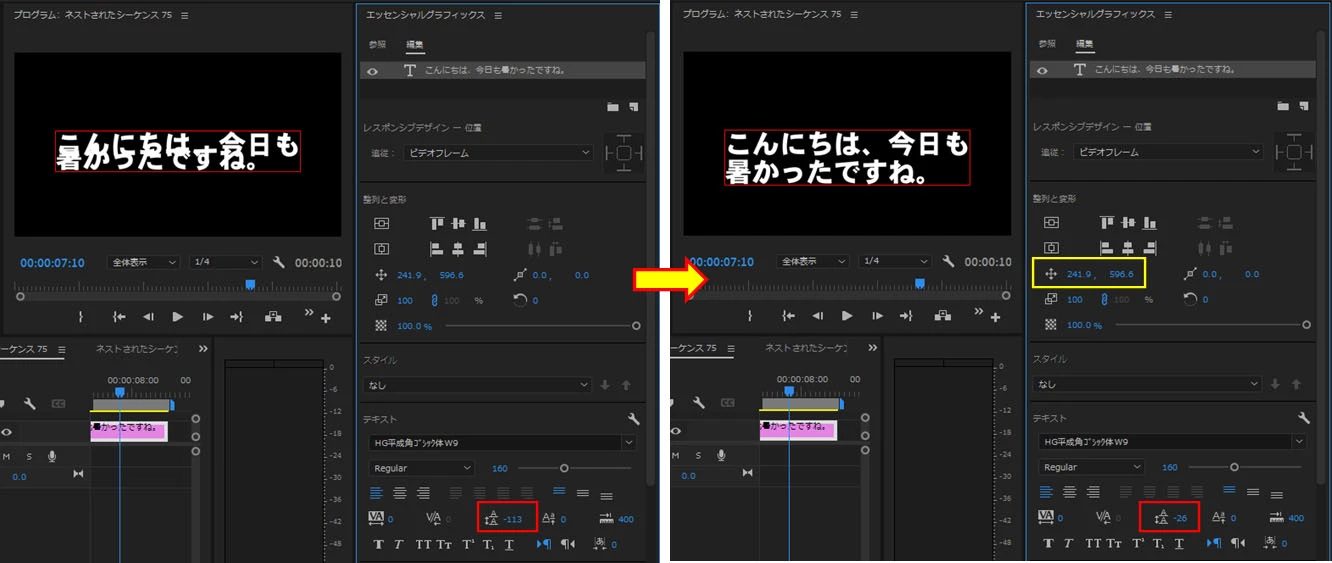Image resolution: width=1332 pixels, height=563 pixels.
Task: Switch to 編集 tab in left screenshot
Action: tap(413, 44)
